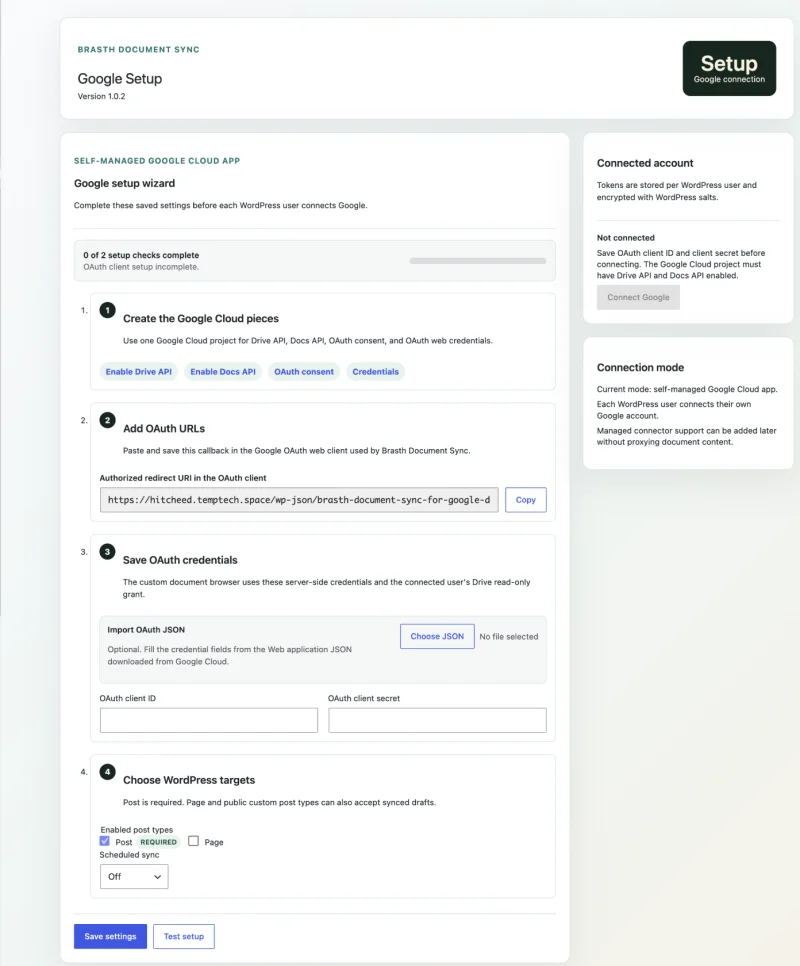Click the Setup Google connection badge
Viewport: 800px width, 966px height.
(729, 68)
